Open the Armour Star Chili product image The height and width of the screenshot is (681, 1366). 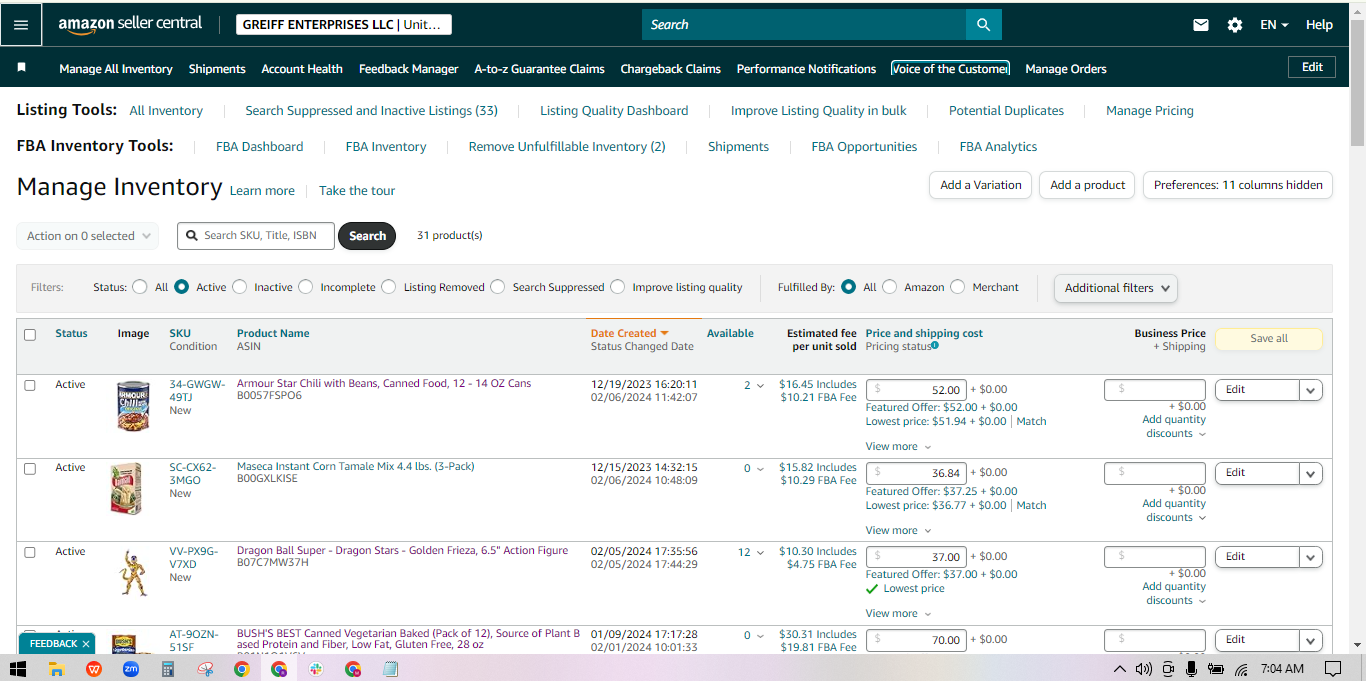(133, 405)
